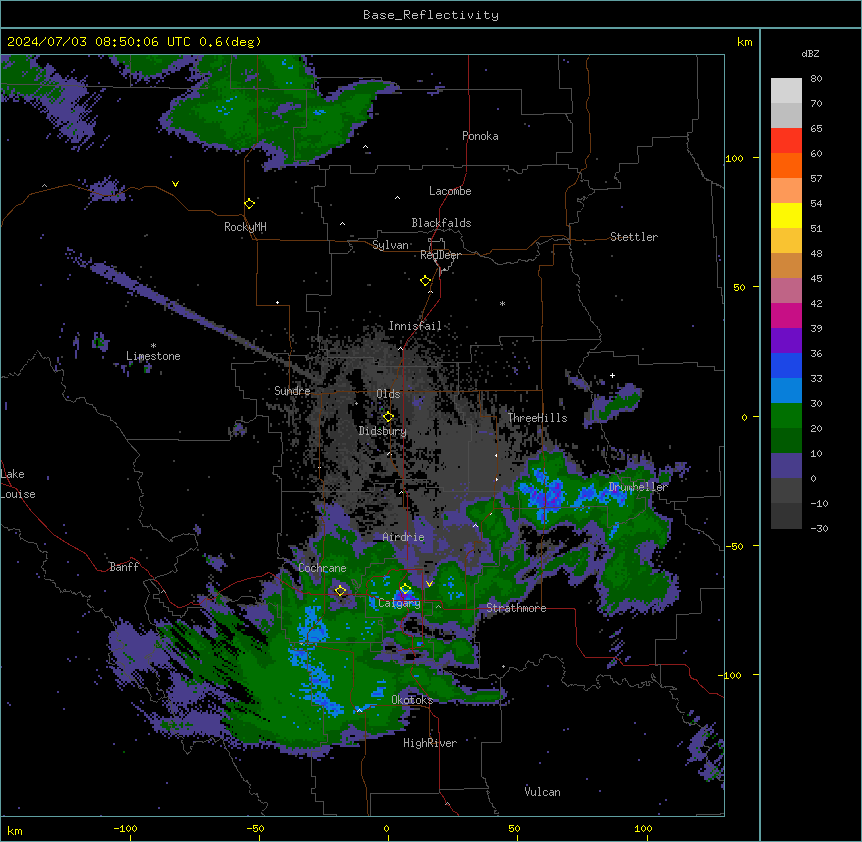The image size is (862, 842).
Task: Select the Calgary label
Action: point(399,603)
